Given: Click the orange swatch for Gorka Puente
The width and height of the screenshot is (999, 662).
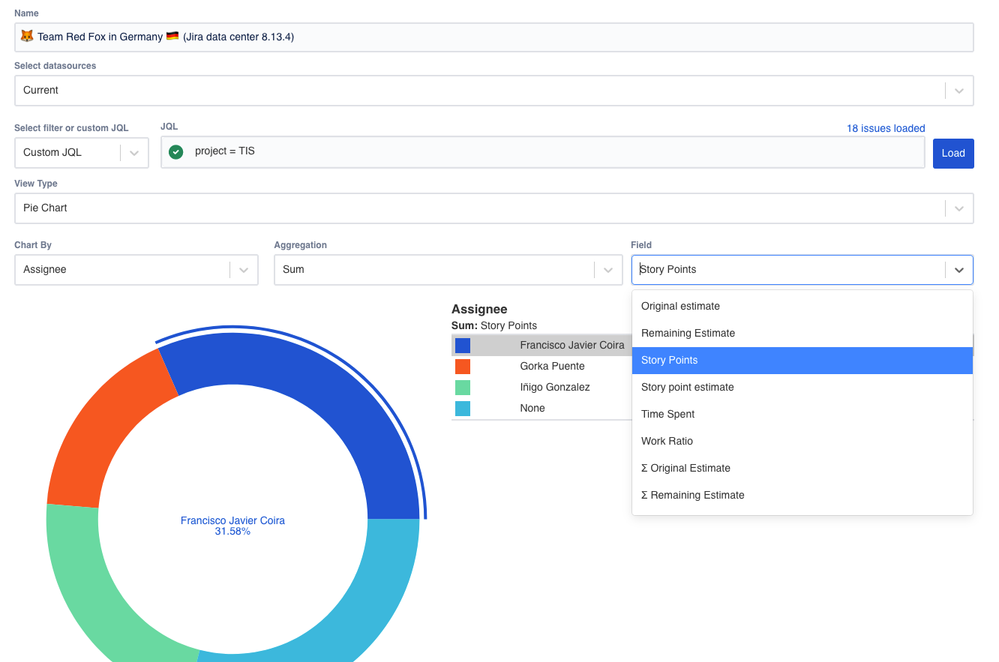Looking at the screenshot, I should (463, 366).
